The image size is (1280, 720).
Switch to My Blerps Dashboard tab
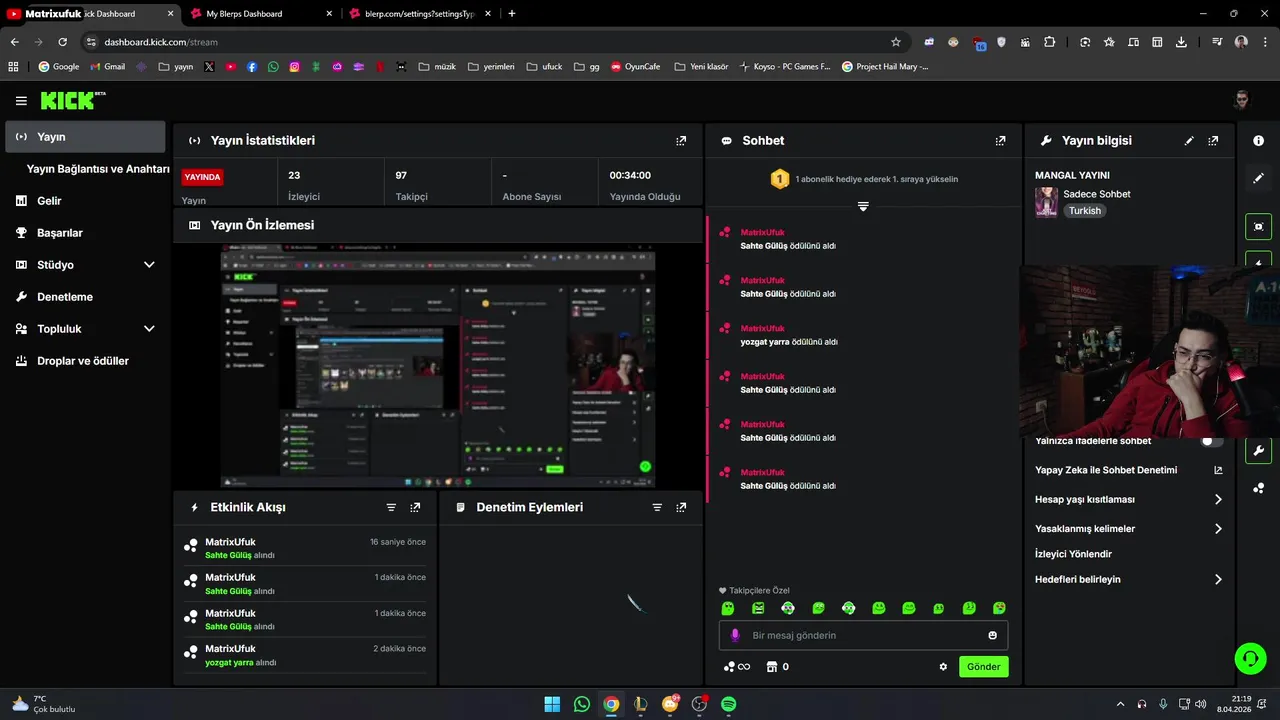coord(262,14)
